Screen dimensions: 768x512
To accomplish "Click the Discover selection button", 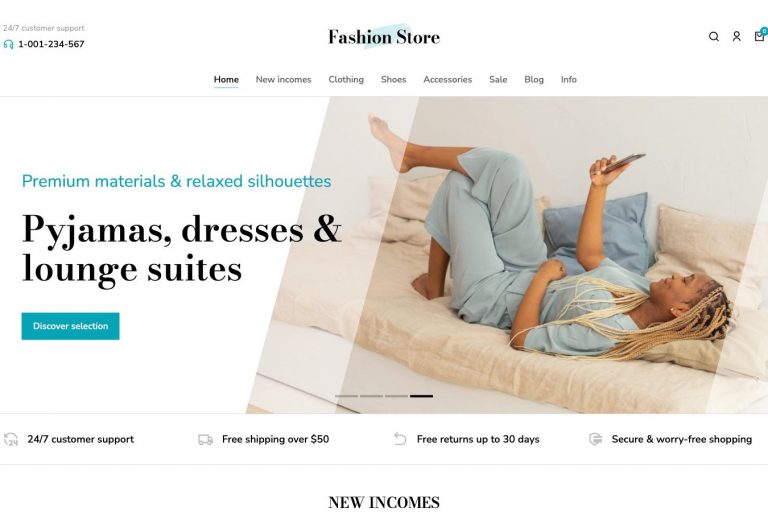I will [x=71, y=326].
